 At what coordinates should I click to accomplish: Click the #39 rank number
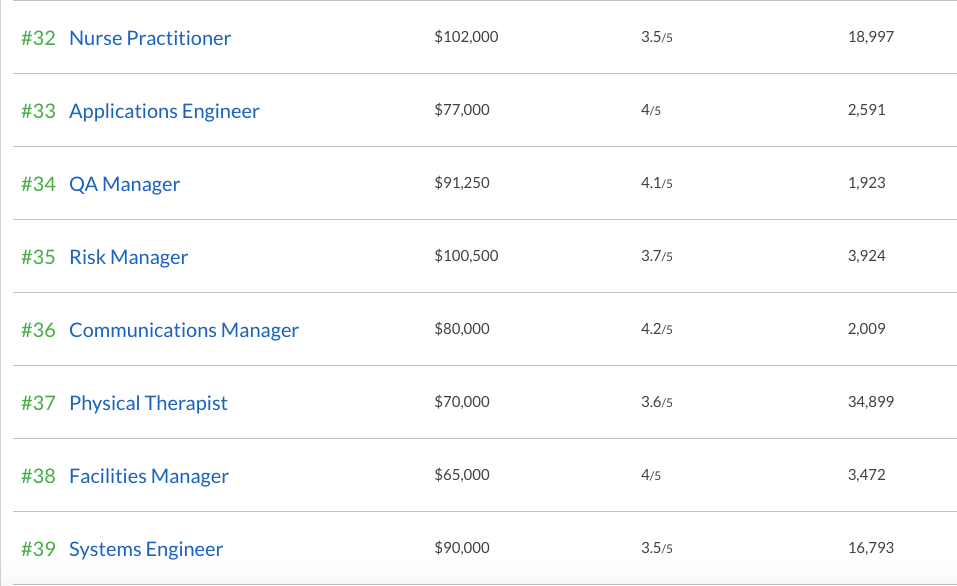click(38, 549)
